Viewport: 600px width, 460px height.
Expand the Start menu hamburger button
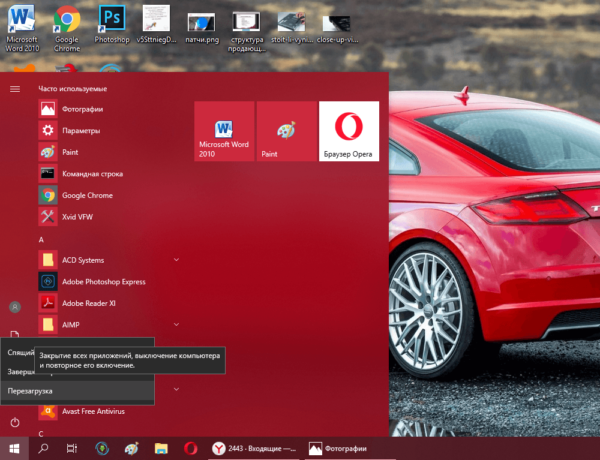[x=15, y=89]
